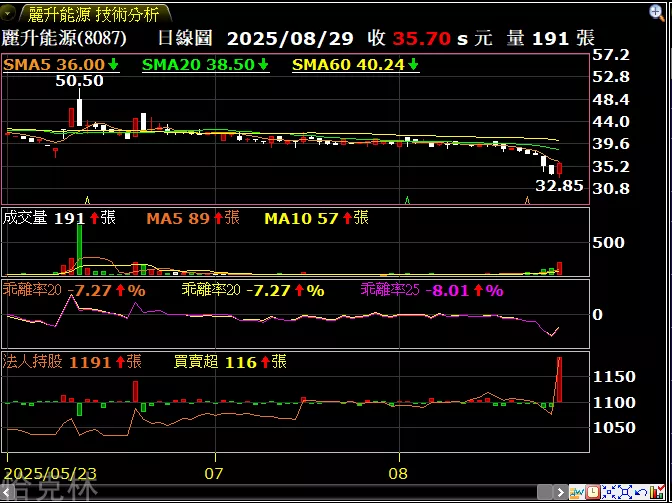Viewport: 672px width, 503px height.
Task: Click the green triangle marker near 08
Action: (x=408, y=200)
